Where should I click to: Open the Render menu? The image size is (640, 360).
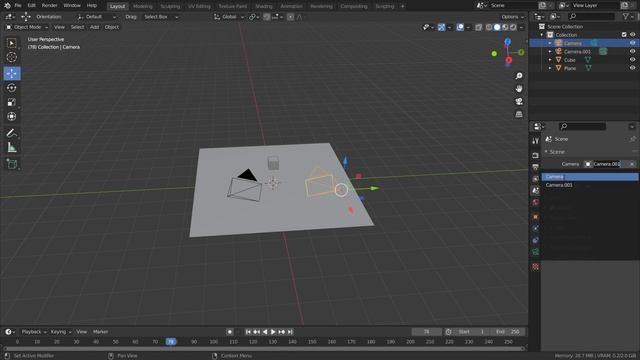tap(49, 6)
